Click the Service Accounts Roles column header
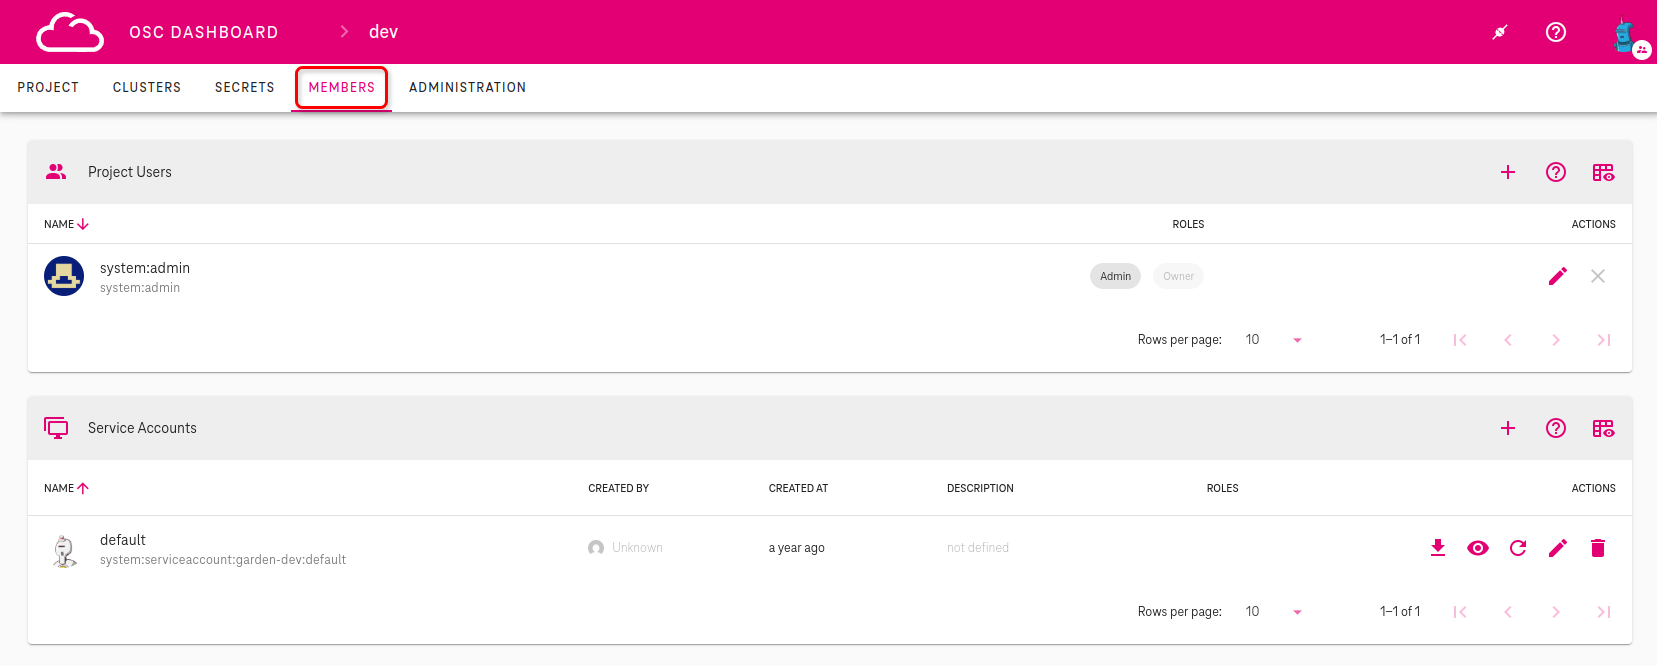 coord(1222,488)
